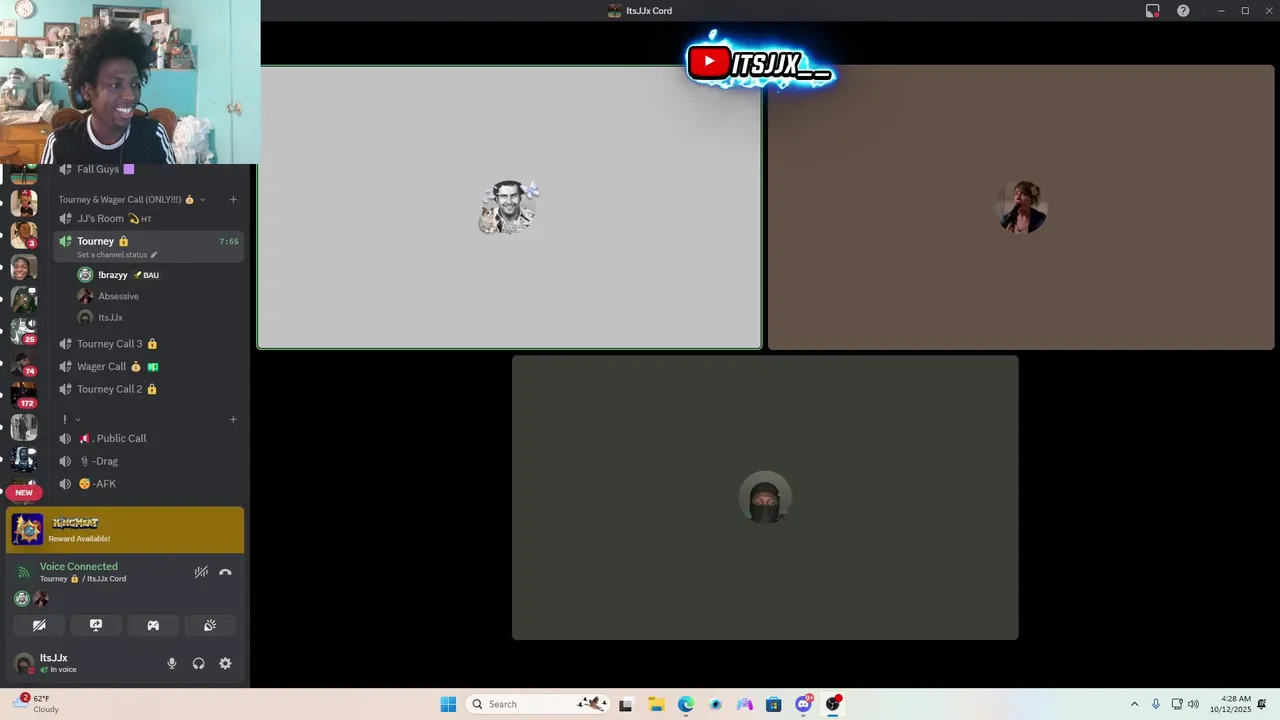Focus the ItsJJx bottom video tile
1280x720 pixels.
pyautogui.click(x=765, y=497)
